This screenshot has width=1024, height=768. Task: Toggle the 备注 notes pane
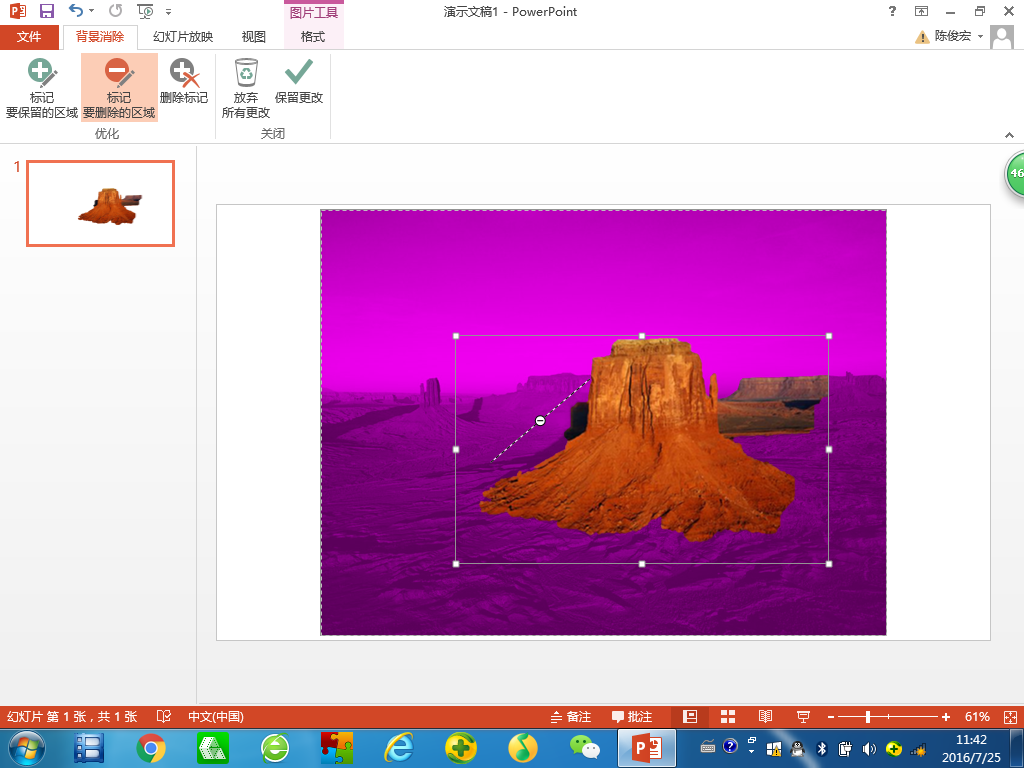[x=571, y=717]
